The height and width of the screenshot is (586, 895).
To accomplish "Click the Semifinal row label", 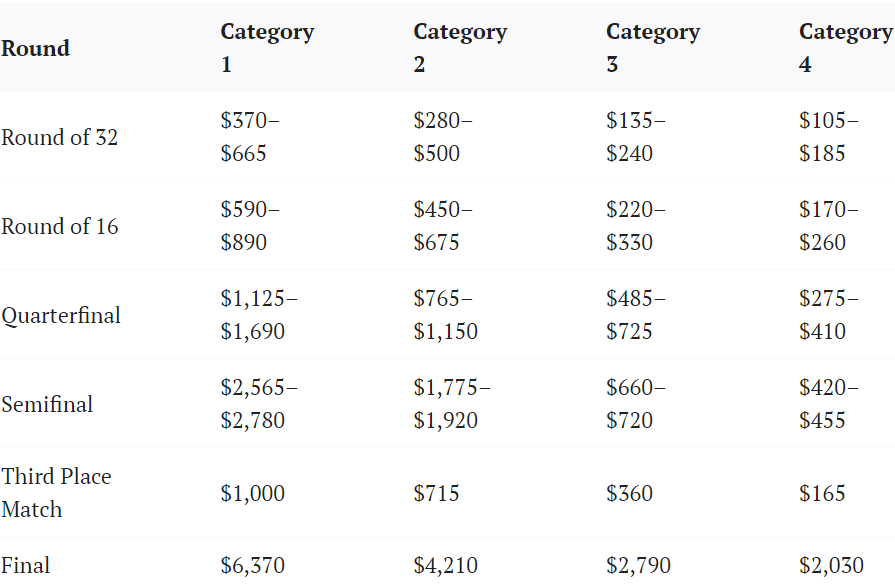I will point(47,404).
